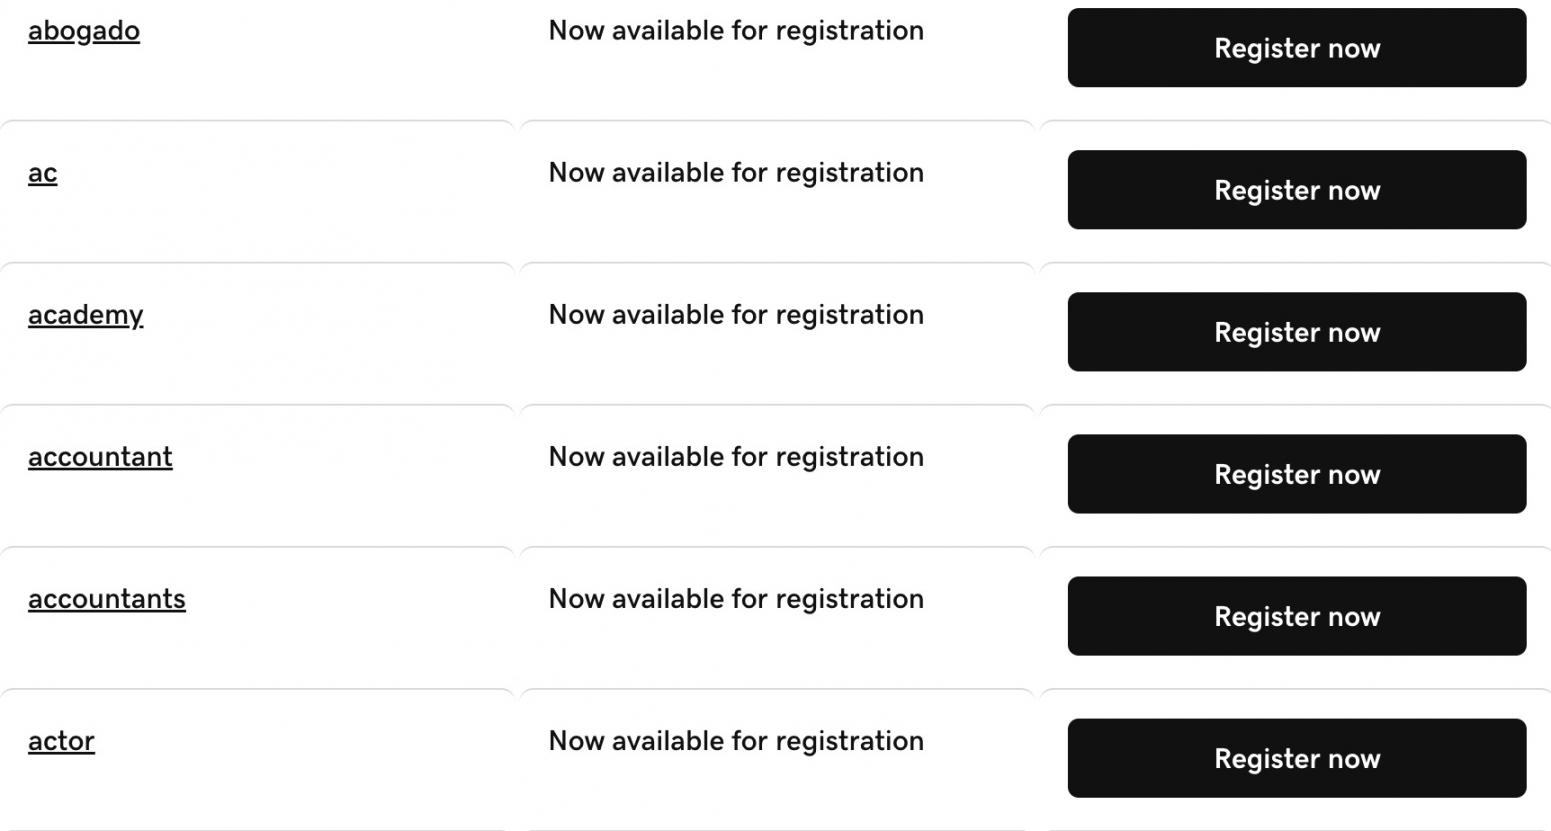The width and height of the screenshot is (1551, 831).
Task: Click academy's 'Now available for registration' text
Action: click(x=736, y=315)
